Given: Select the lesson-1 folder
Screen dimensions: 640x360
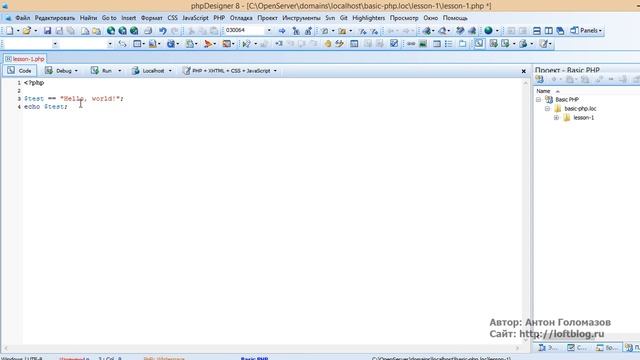Looking at the screenshot, I should (584, 118).
